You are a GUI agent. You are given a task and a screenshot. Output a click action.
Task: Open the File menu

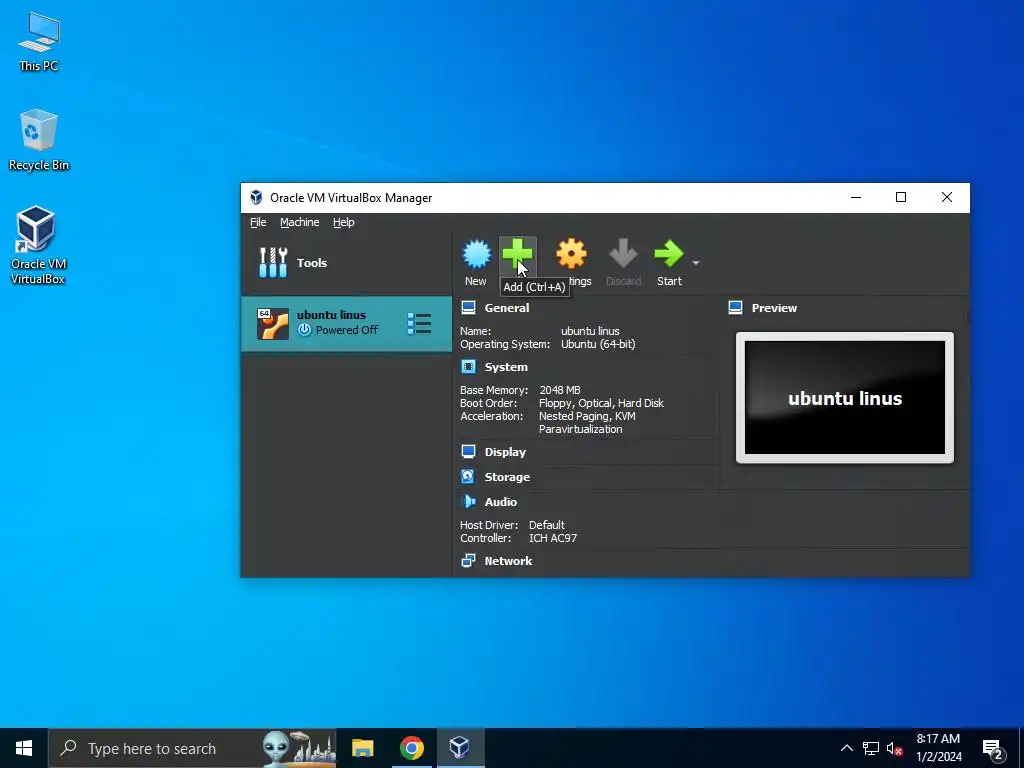(258, 222)
